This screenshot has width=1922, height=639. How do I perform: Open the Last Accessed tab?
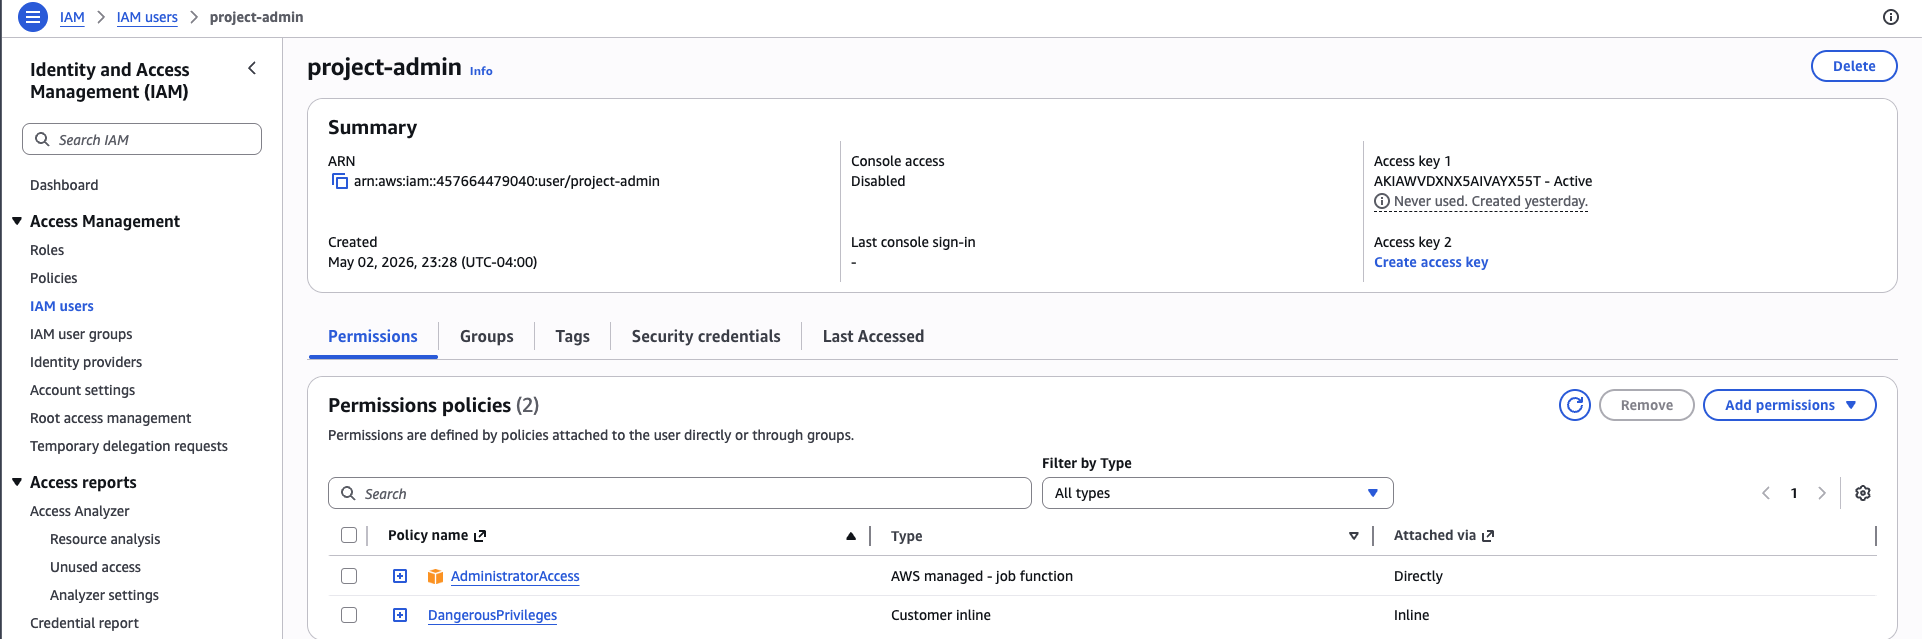coord(873,337)
